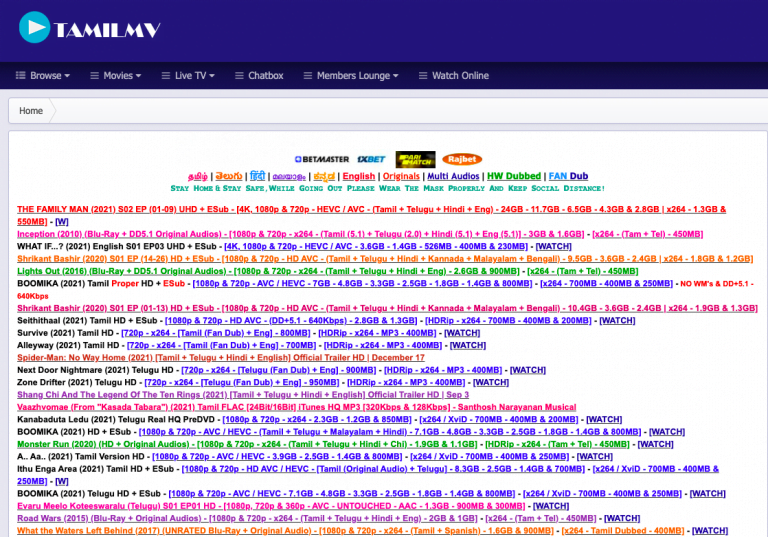This screenshot has height=537, width=768.
Task: Click WATCH link for What If...? S01 EP03
Action: click(x=553, y=246)
